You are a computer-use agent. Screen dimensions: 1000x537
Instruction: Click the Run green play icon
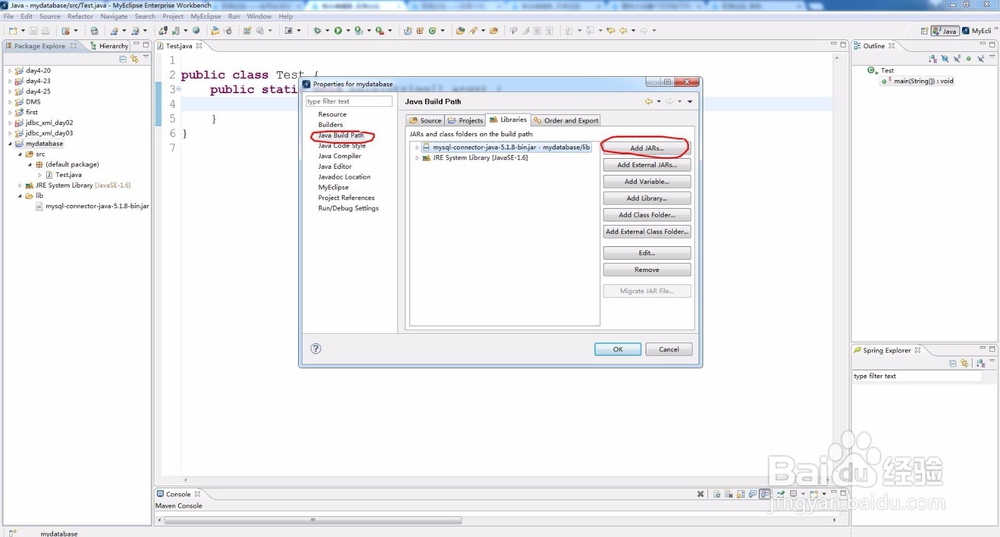coord(338,31)
